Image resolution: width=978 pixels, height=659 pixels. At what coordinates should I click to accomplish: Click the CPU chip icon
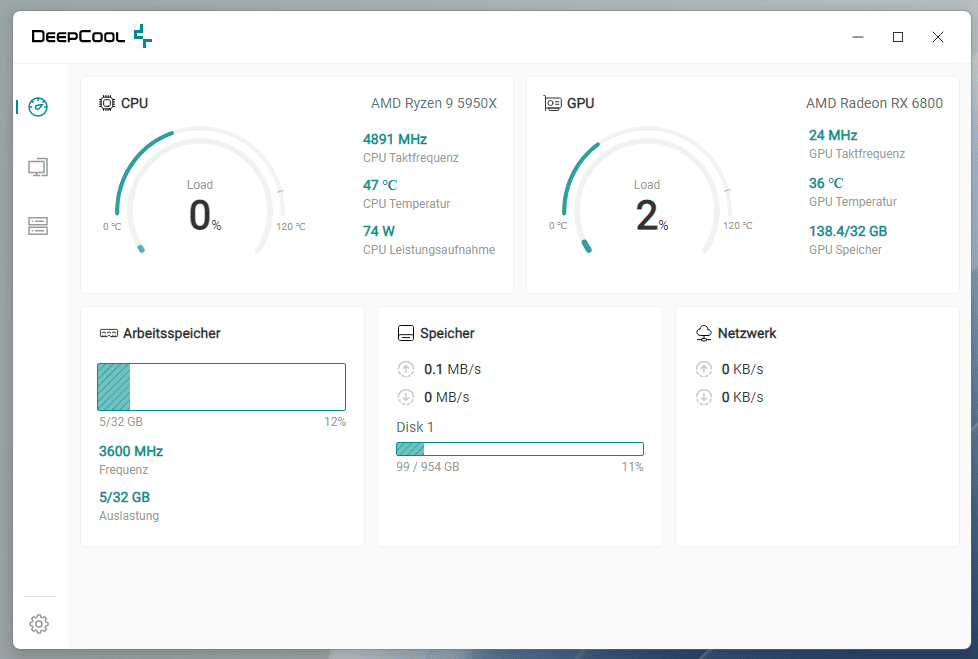click(x=107, y=103)
